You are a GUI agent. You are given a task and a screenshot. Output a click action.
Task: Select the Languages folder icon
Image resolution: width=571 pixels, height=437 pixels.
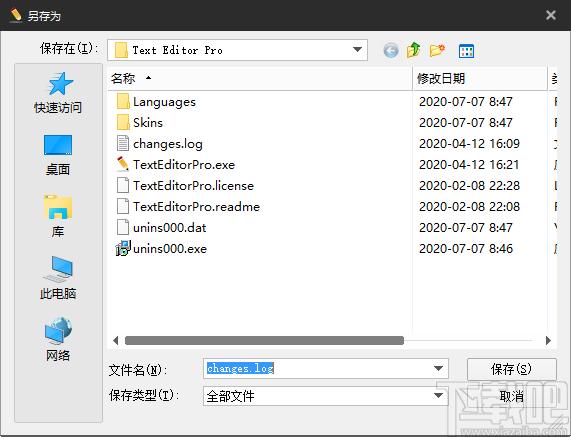(x=123, y=102)
